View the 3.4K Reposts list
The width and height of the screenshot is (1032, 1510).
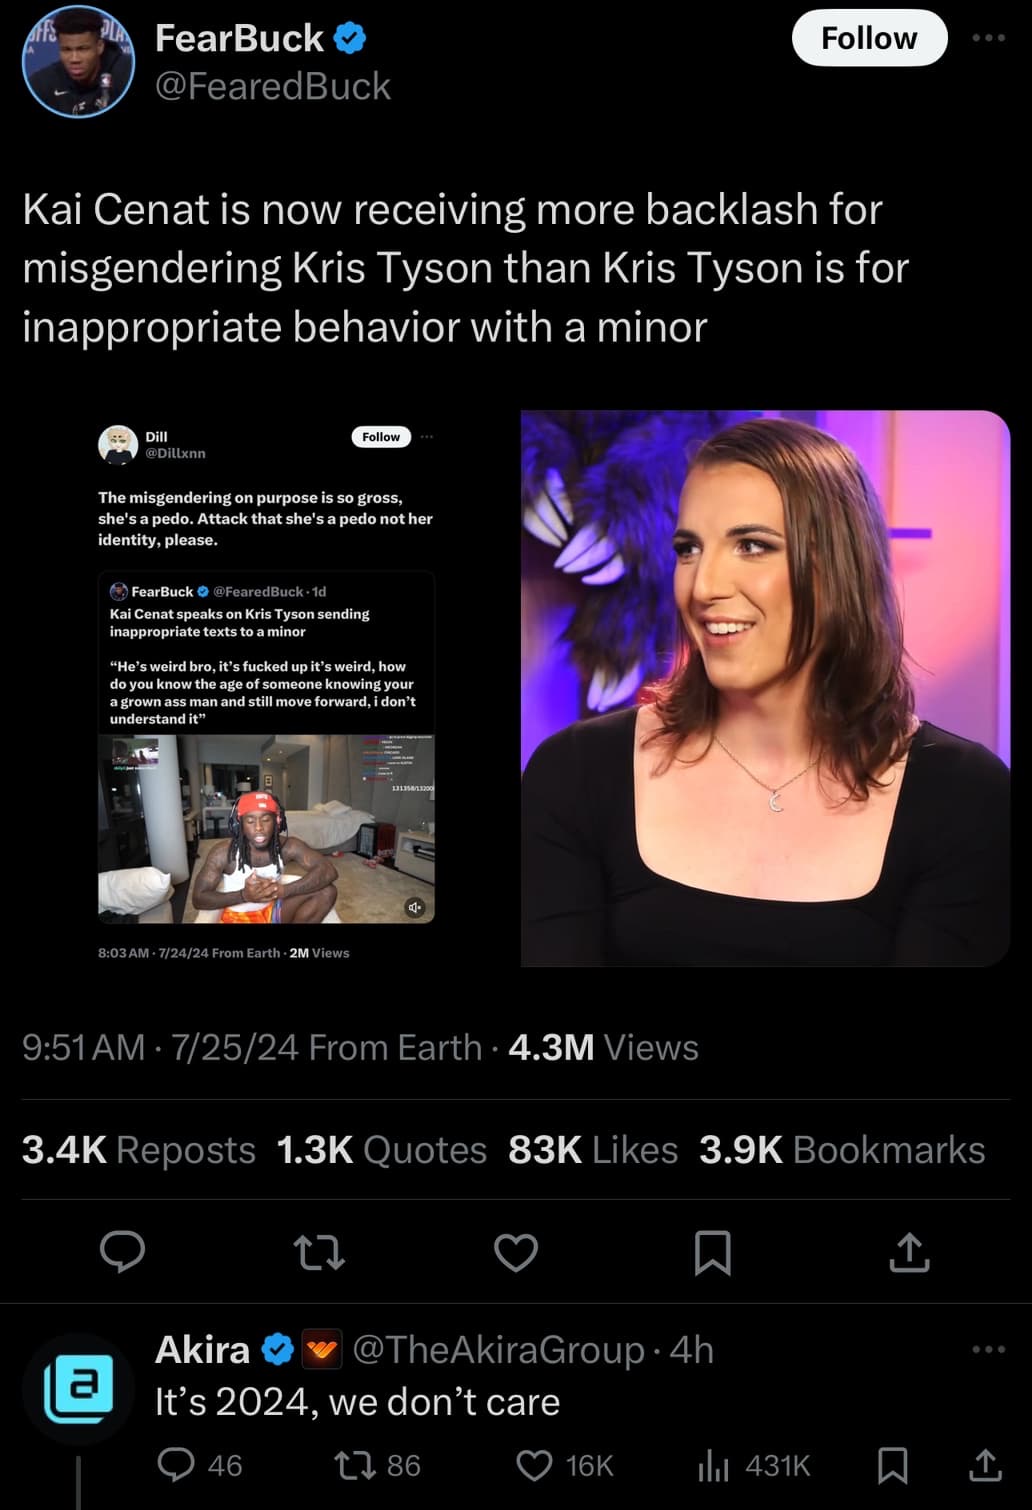tap(139, 1150)
